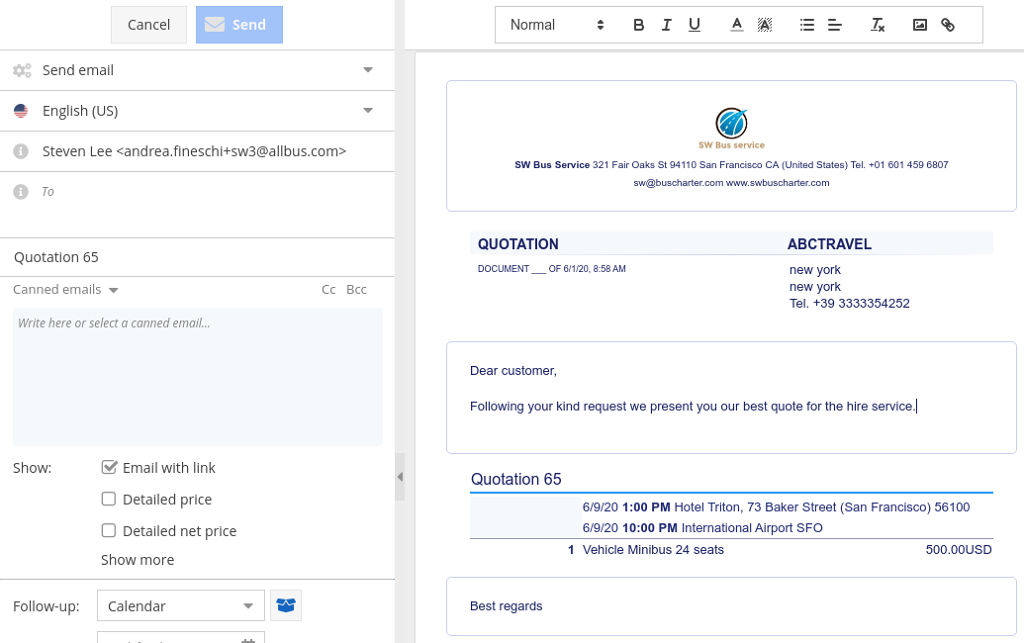Expand the Send email action selector
The height and width of the screenshot is (643, 1024).
pos(367,70)
